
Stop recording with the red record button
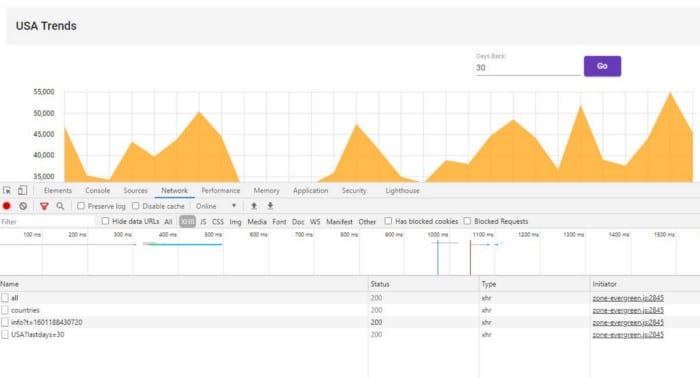pos(6,206)
